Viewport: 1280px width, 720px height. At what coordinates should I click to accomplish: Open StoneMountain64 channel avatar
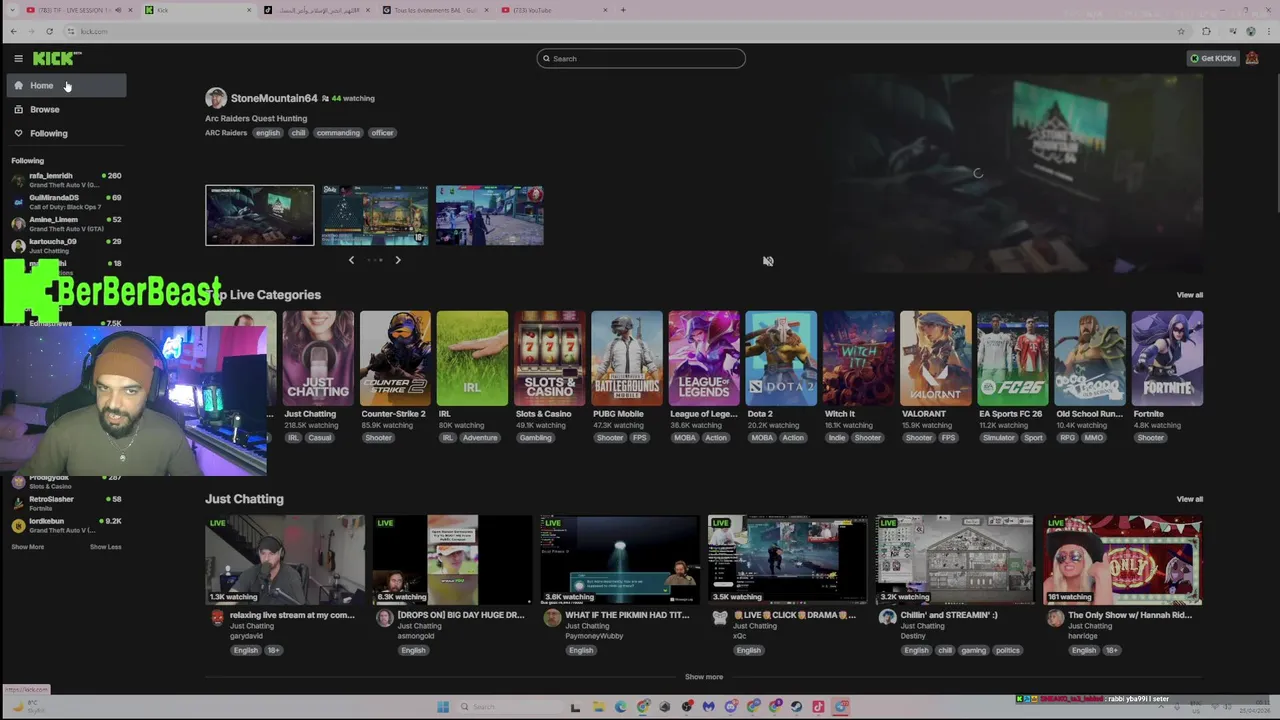[215, 98]
